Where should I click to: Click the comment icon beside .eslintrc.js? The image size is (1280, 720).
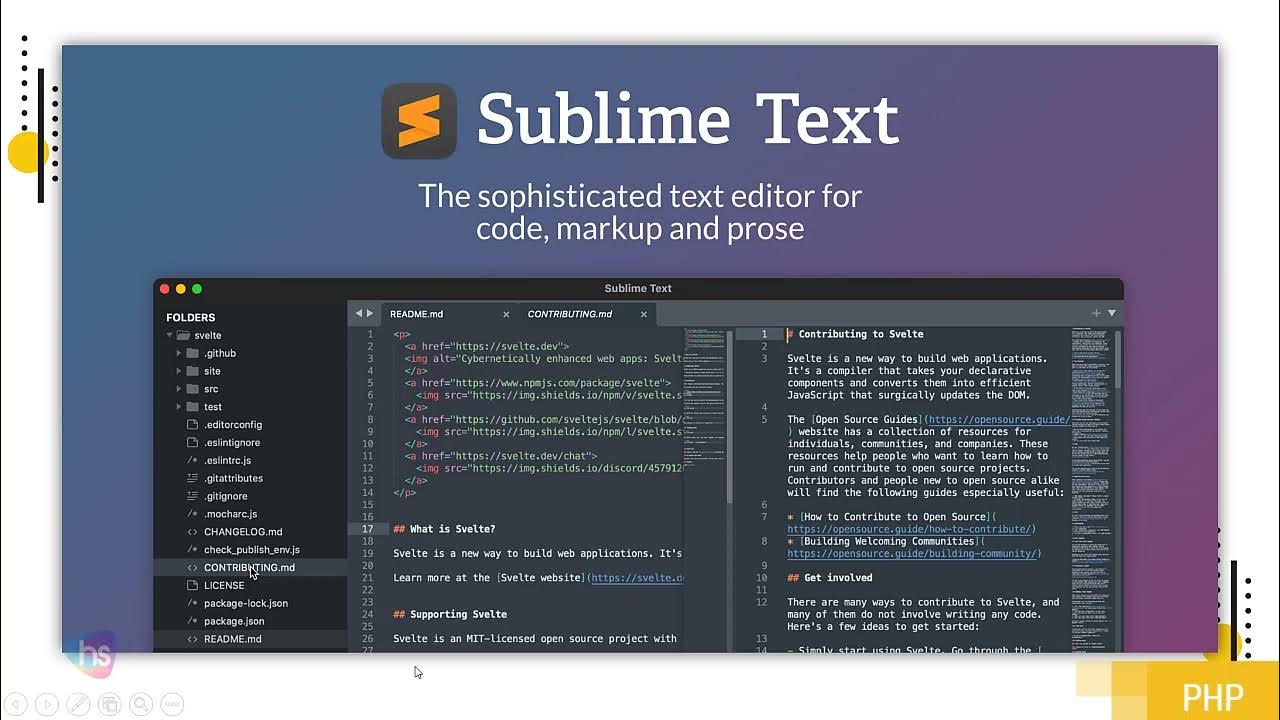pyautogui.click(x=193, y=460)
